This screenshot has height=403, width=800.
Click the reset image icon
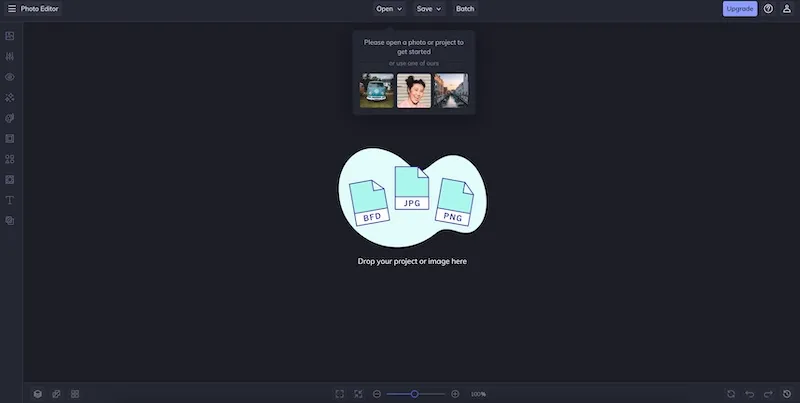[731, 394]
